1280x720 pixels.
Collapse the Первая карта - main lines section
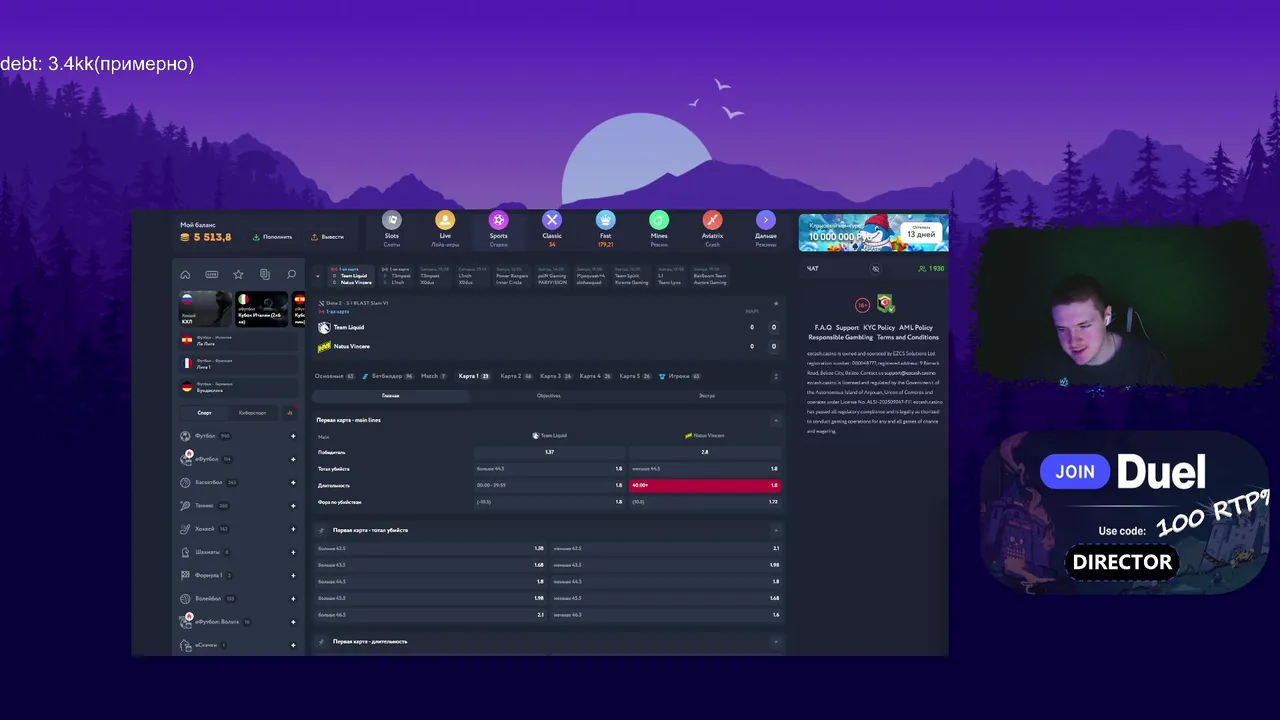tap(776, 420)
